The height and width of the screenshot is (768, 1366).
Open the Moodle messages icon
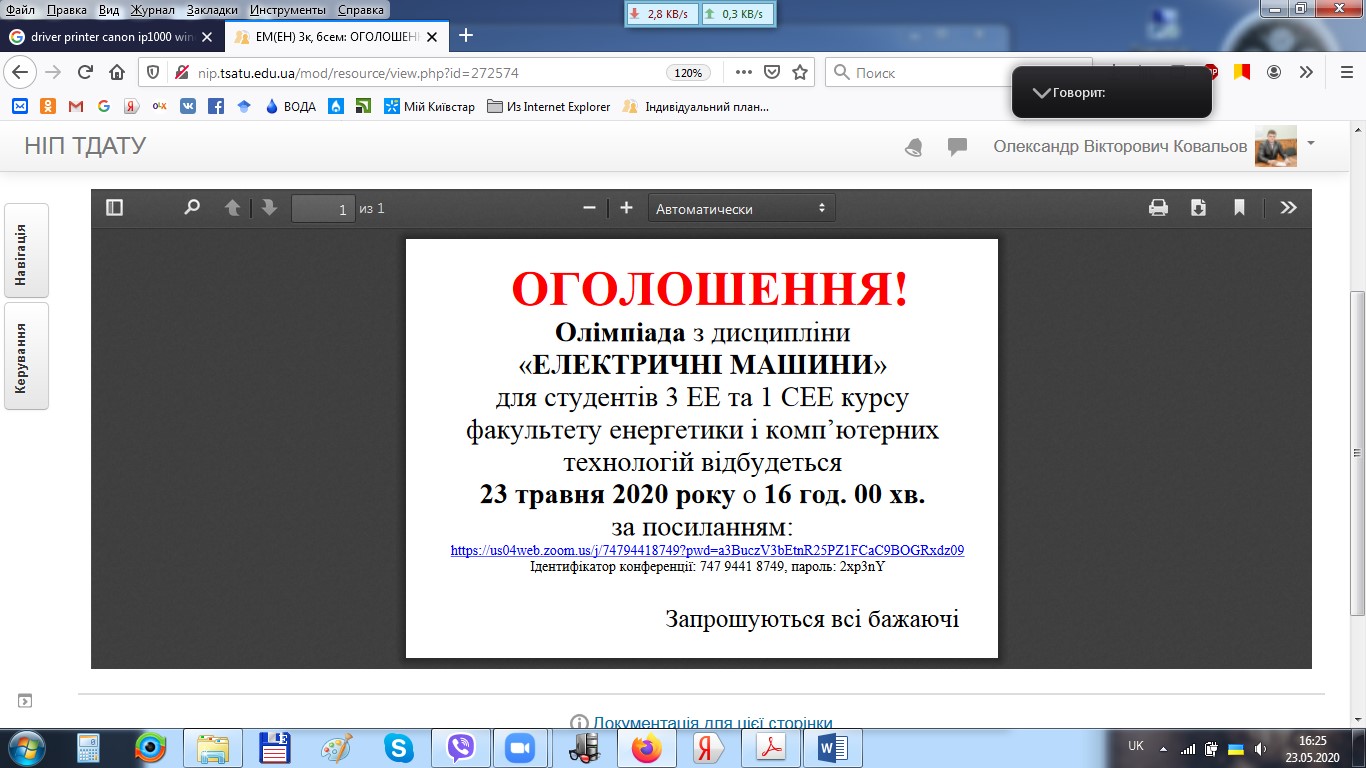tap(957, 147)
